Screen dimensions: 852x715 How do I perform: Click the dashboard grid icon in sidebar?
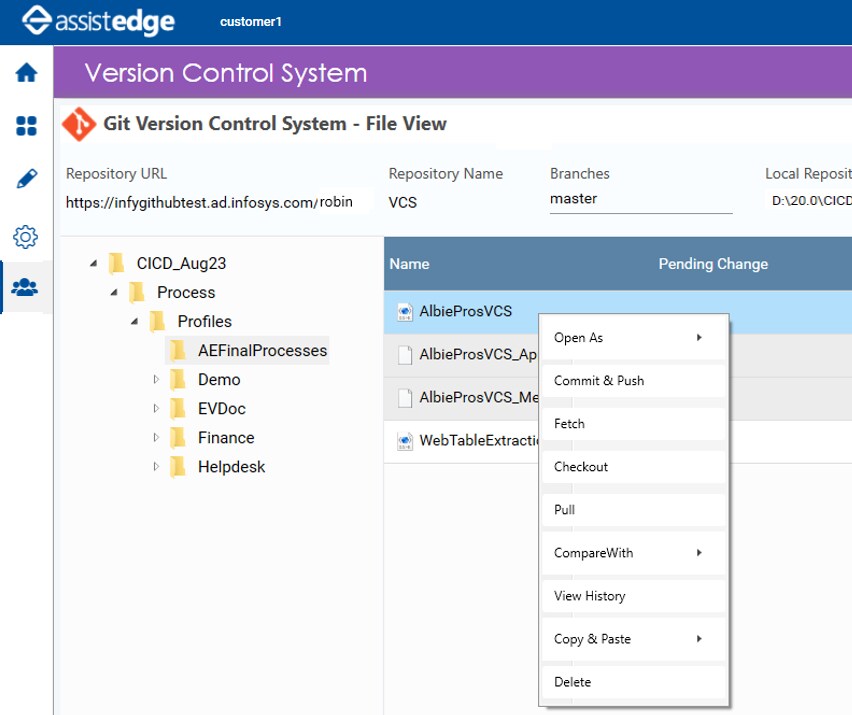pyautogui.click(x=26, y=126)
